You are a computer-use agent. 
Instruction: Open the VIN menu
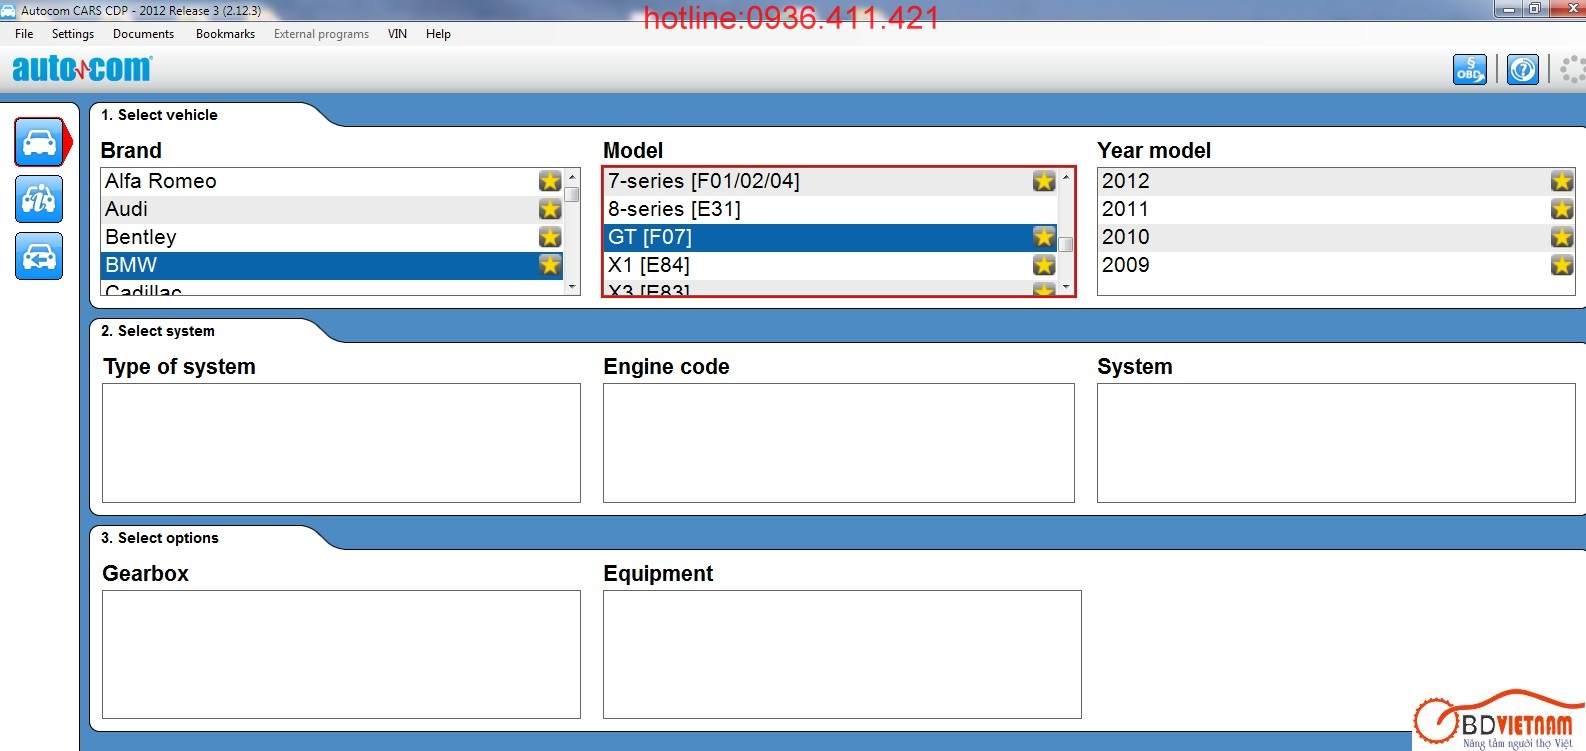(397, 34)
